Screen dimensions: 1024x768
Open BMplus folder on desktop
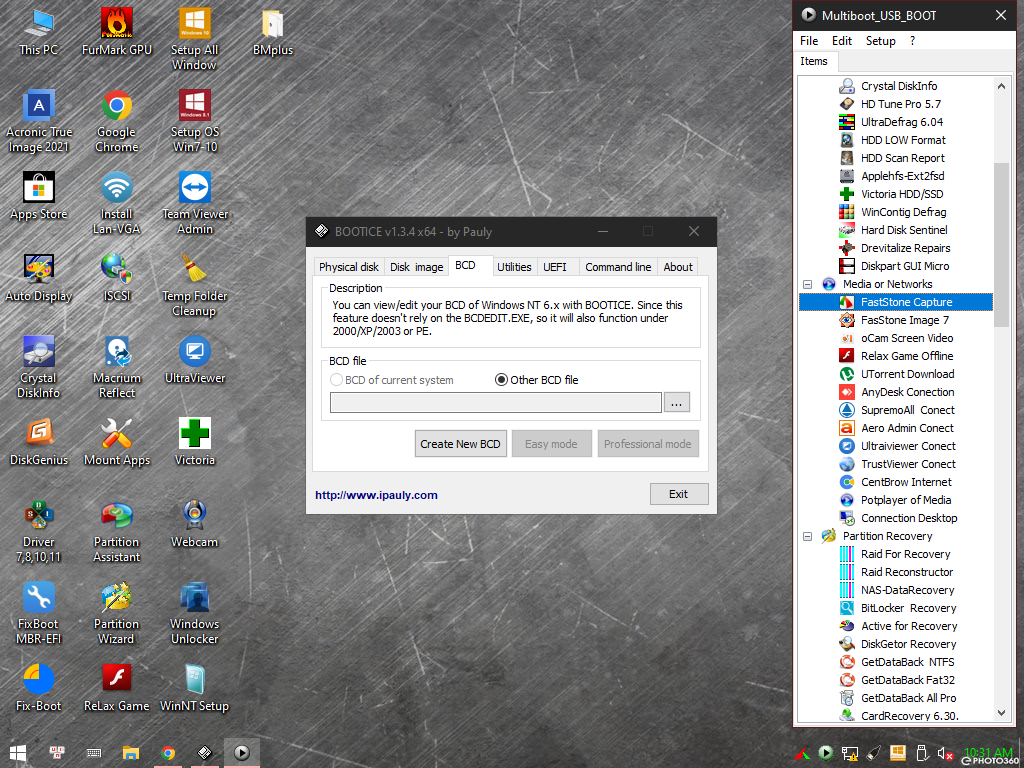(272, 33)
